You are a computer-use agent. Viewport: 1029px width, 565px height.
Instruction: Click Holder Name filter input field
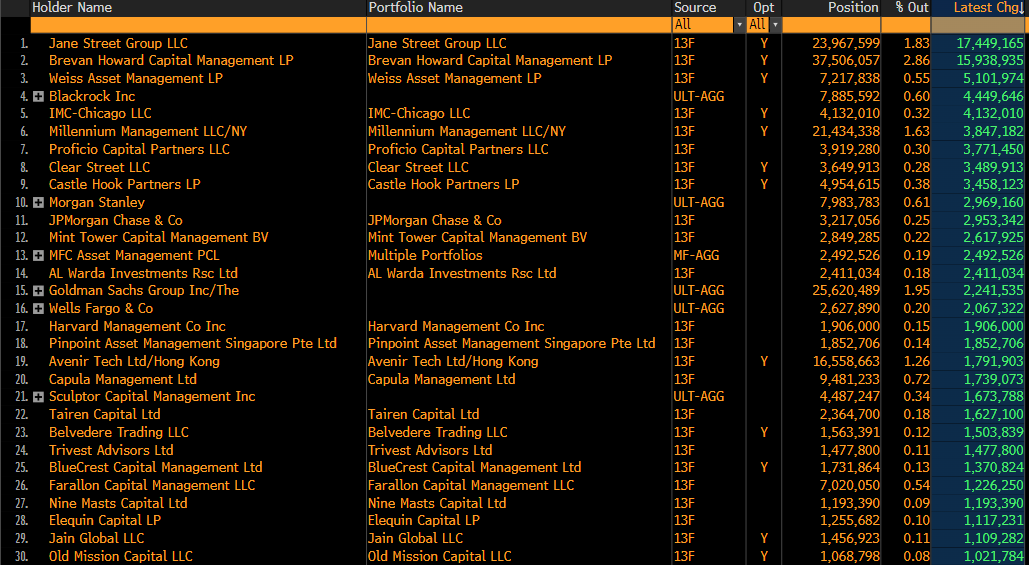tap(198, 25)
